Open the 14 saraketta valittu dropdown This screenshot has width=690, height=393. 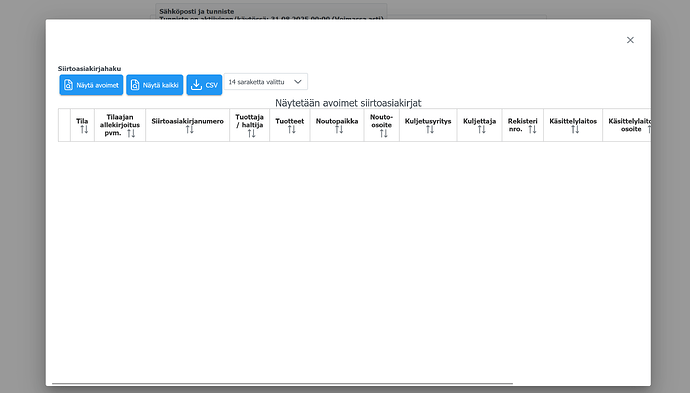click(266, 82)
